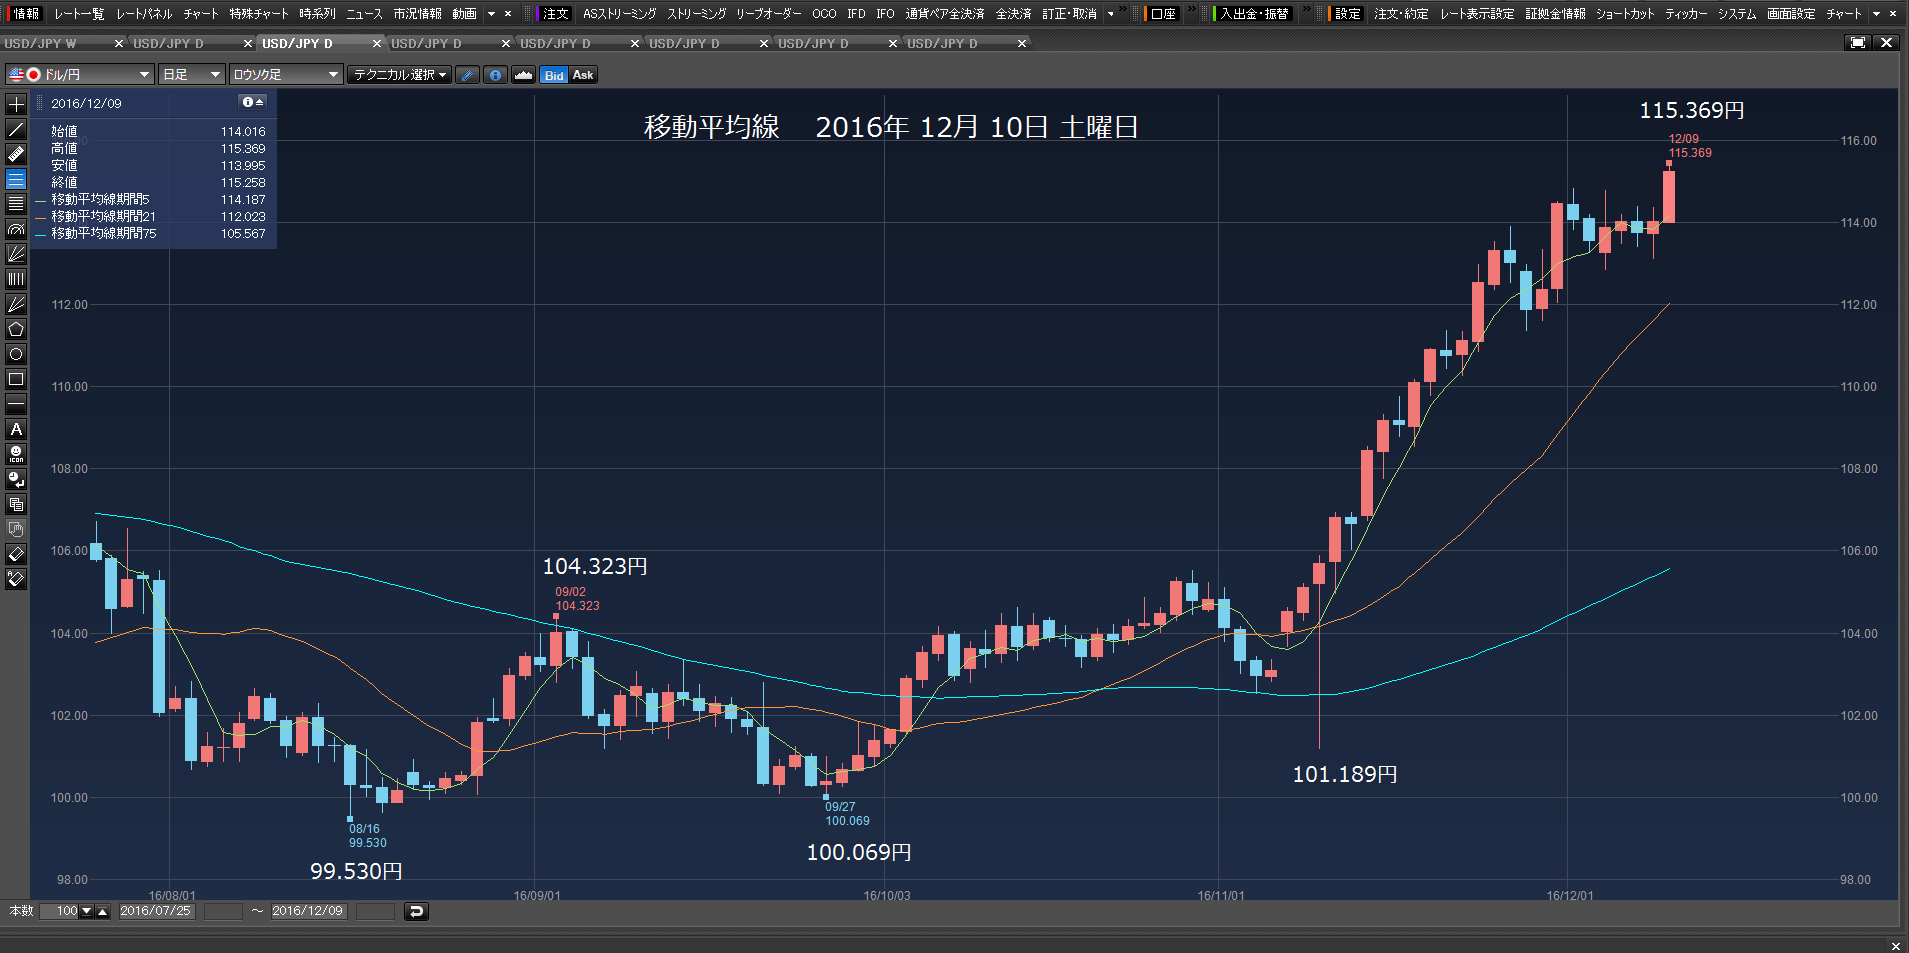Click the 証拠金情報 button
The image size is (1909, 953).
pyautogui.click(x=1555, y=14)
